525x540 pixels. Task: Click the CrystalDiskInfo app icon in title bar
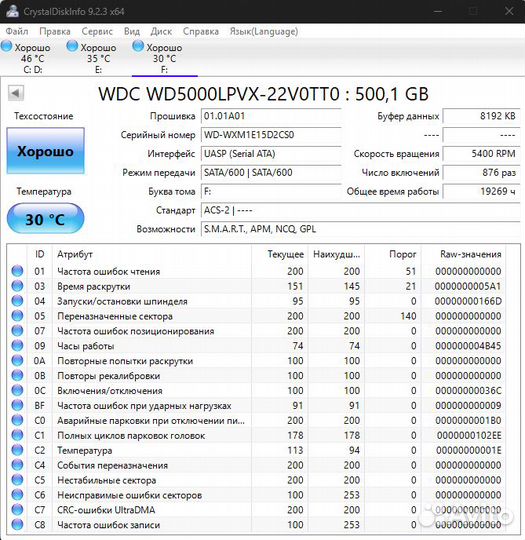(x=12, y=11)
